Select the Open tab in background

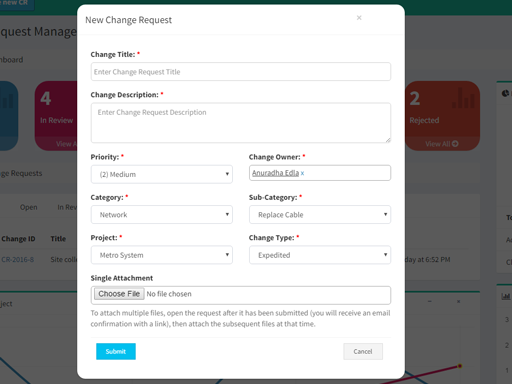[x=29, y=207]
